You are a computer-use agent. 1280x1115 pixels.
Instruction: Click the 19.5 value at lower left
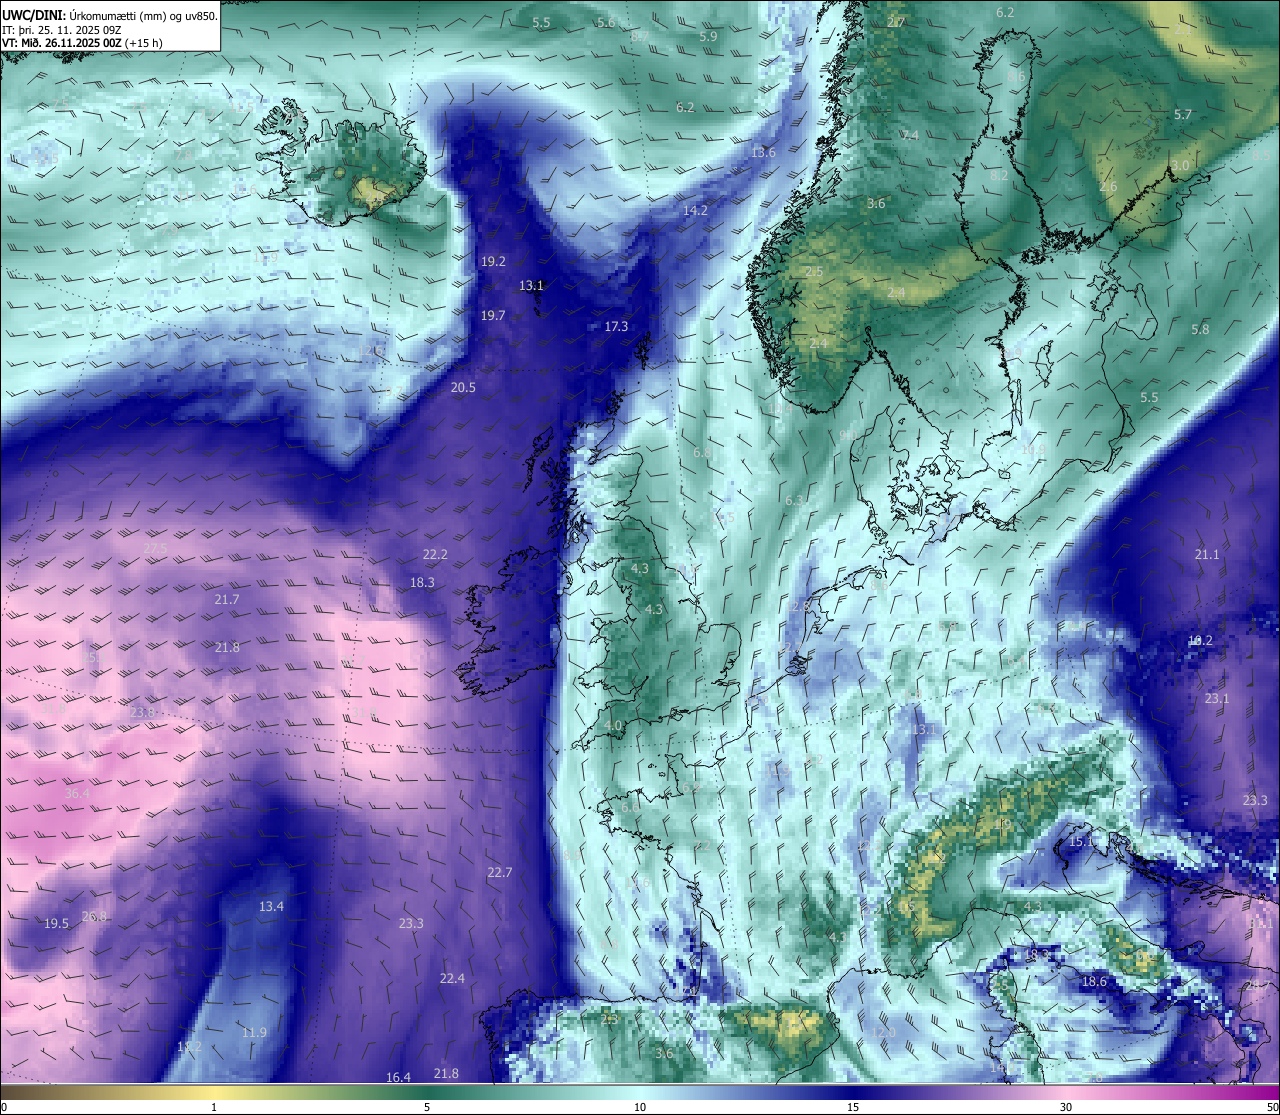tap(56, 923)
